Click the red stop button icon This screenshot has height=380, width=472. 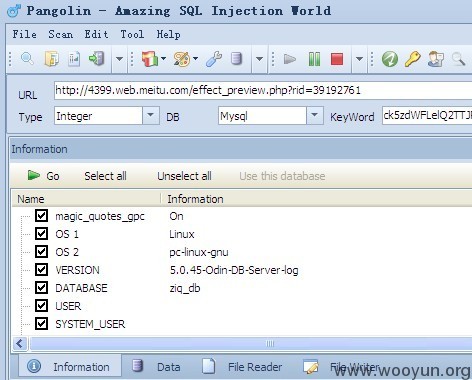coord(337,59)
